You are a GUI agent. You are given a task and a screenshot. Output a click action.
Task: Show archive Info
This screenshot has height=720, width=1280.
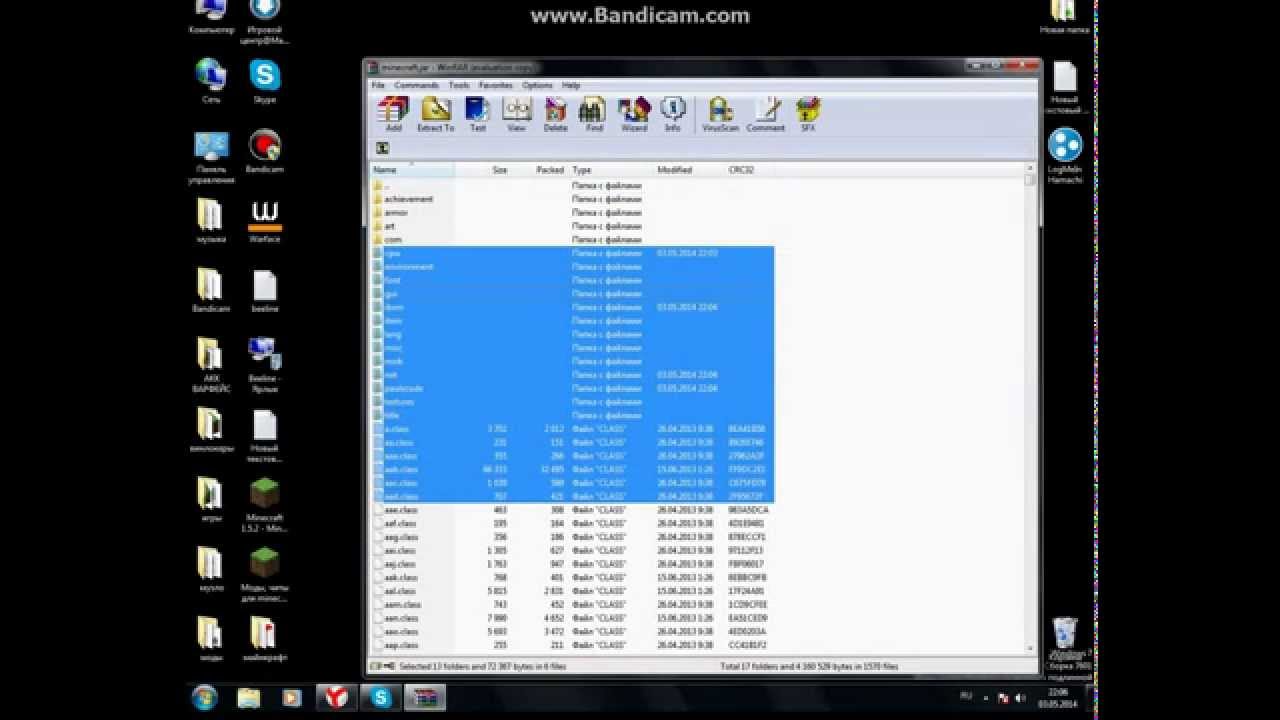(673, 114)
